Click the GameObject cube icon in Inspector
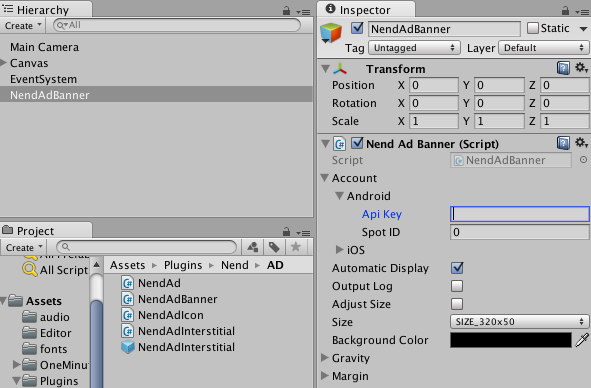This screenshot has width=591, height=388. point(331,33)
